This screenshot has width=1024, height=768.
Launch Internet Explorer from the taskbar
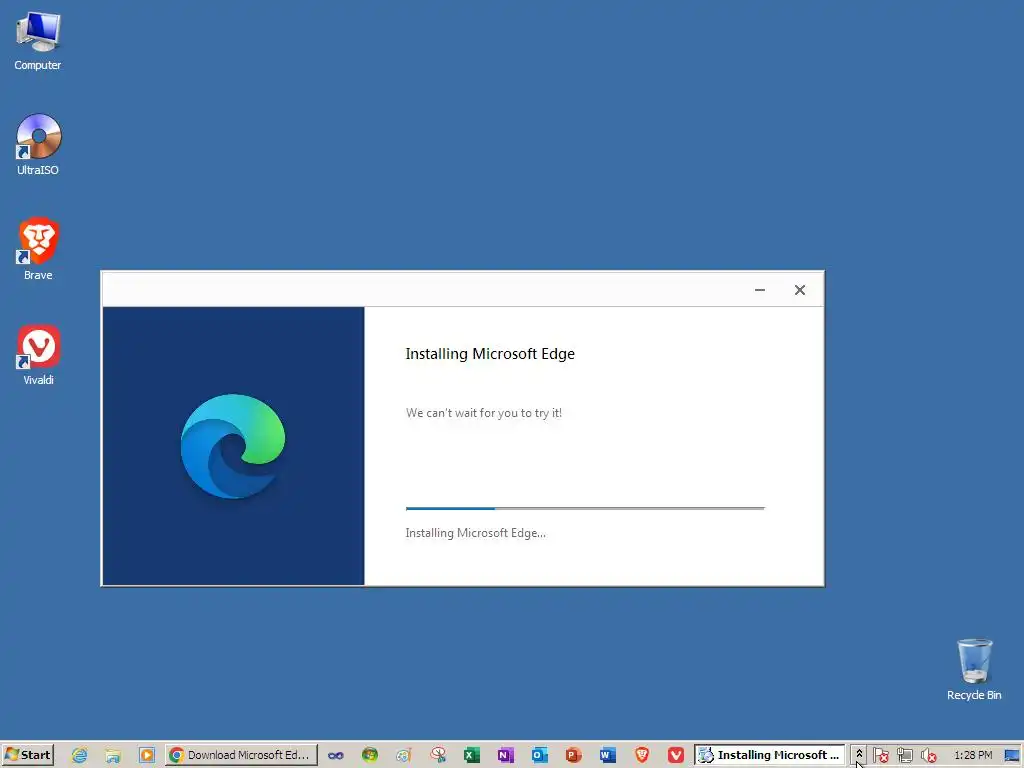coord(80,755)
